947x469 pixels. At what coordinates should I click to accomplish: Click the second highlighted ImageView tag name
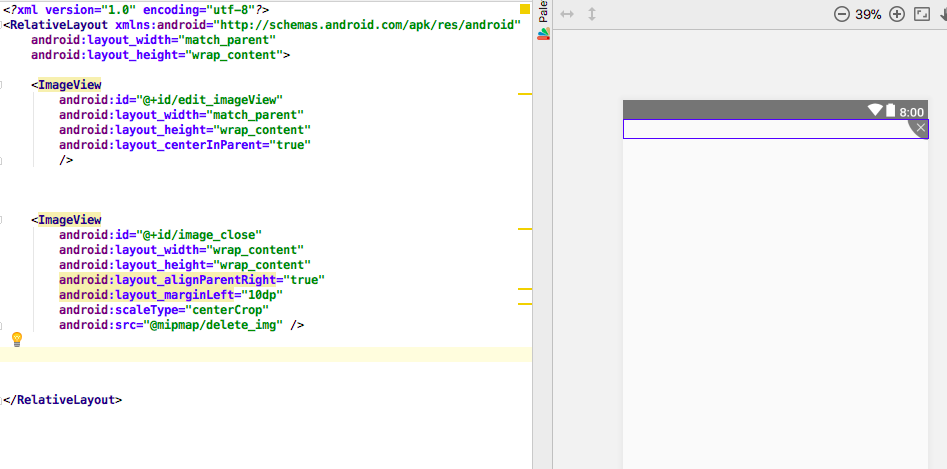(x=69, y=220)
